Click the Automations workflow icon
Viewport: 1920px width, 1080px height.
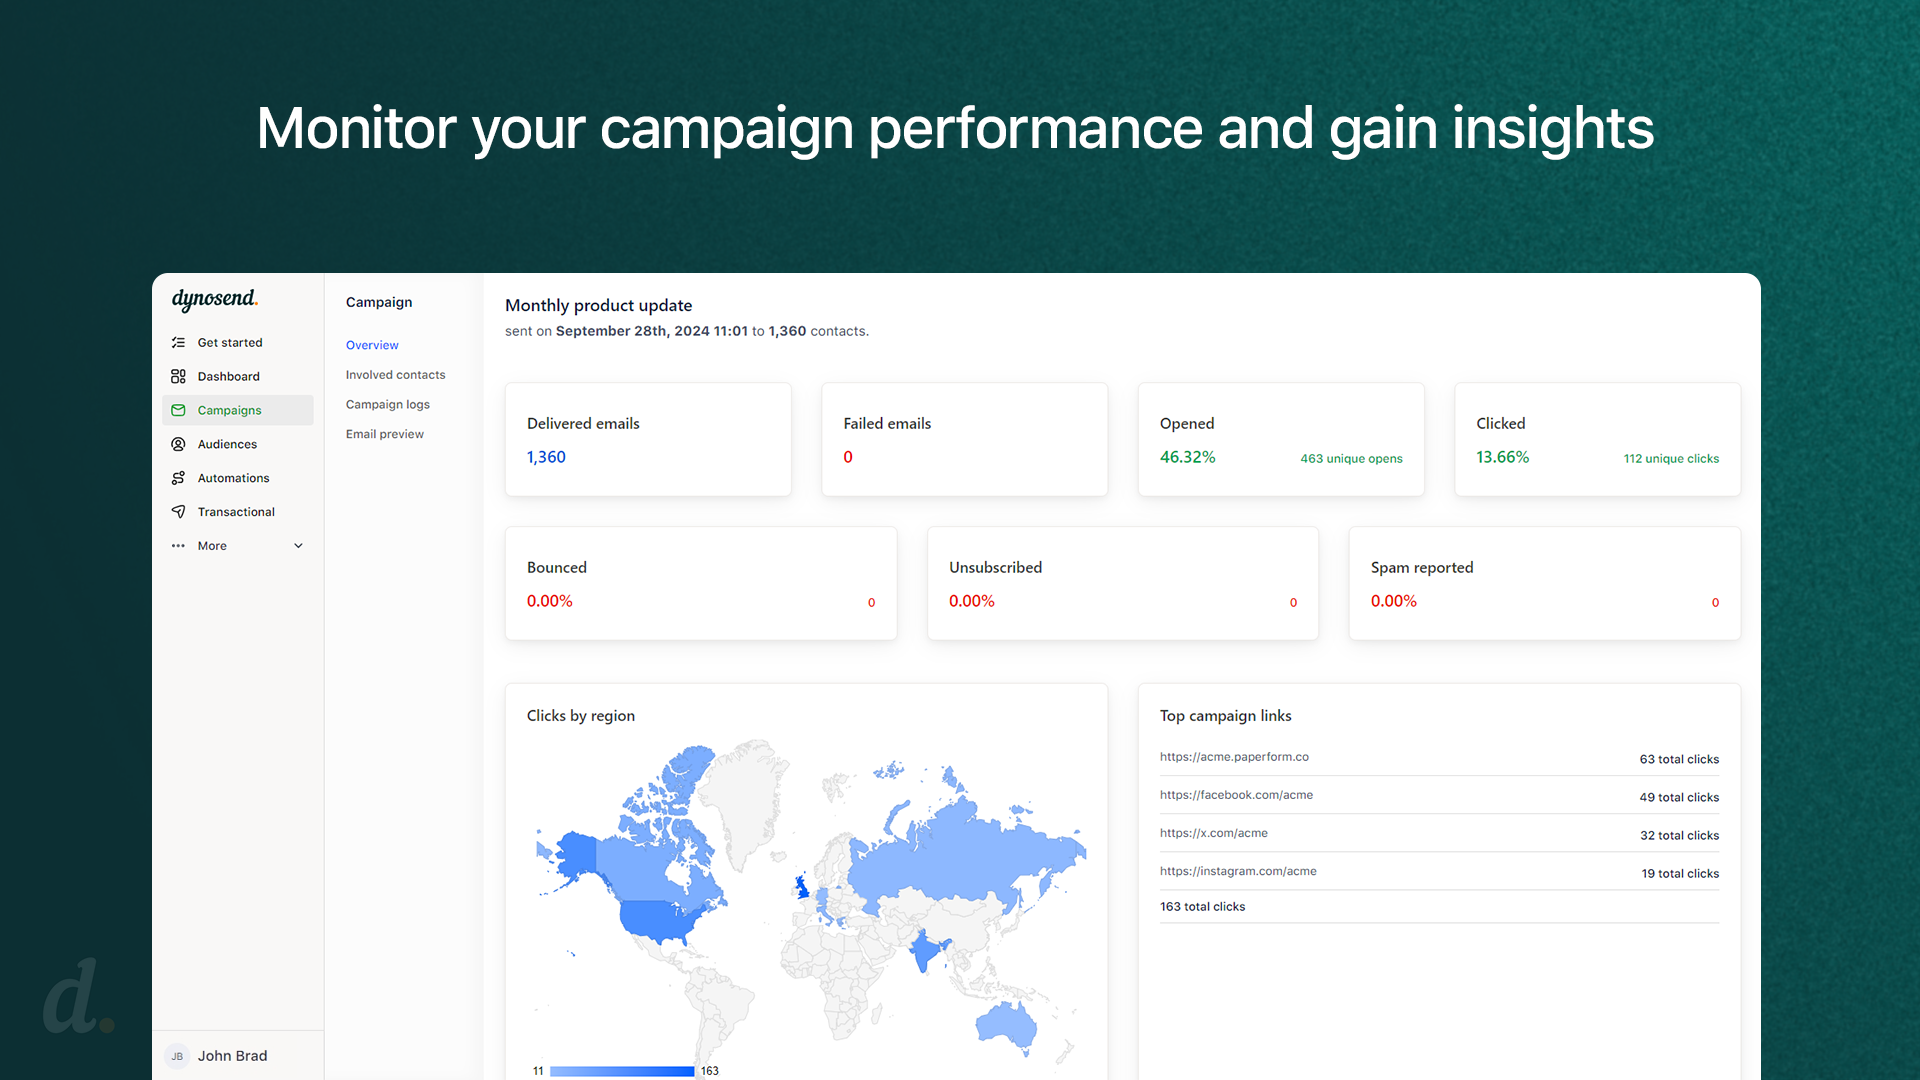tap(178, 478)
